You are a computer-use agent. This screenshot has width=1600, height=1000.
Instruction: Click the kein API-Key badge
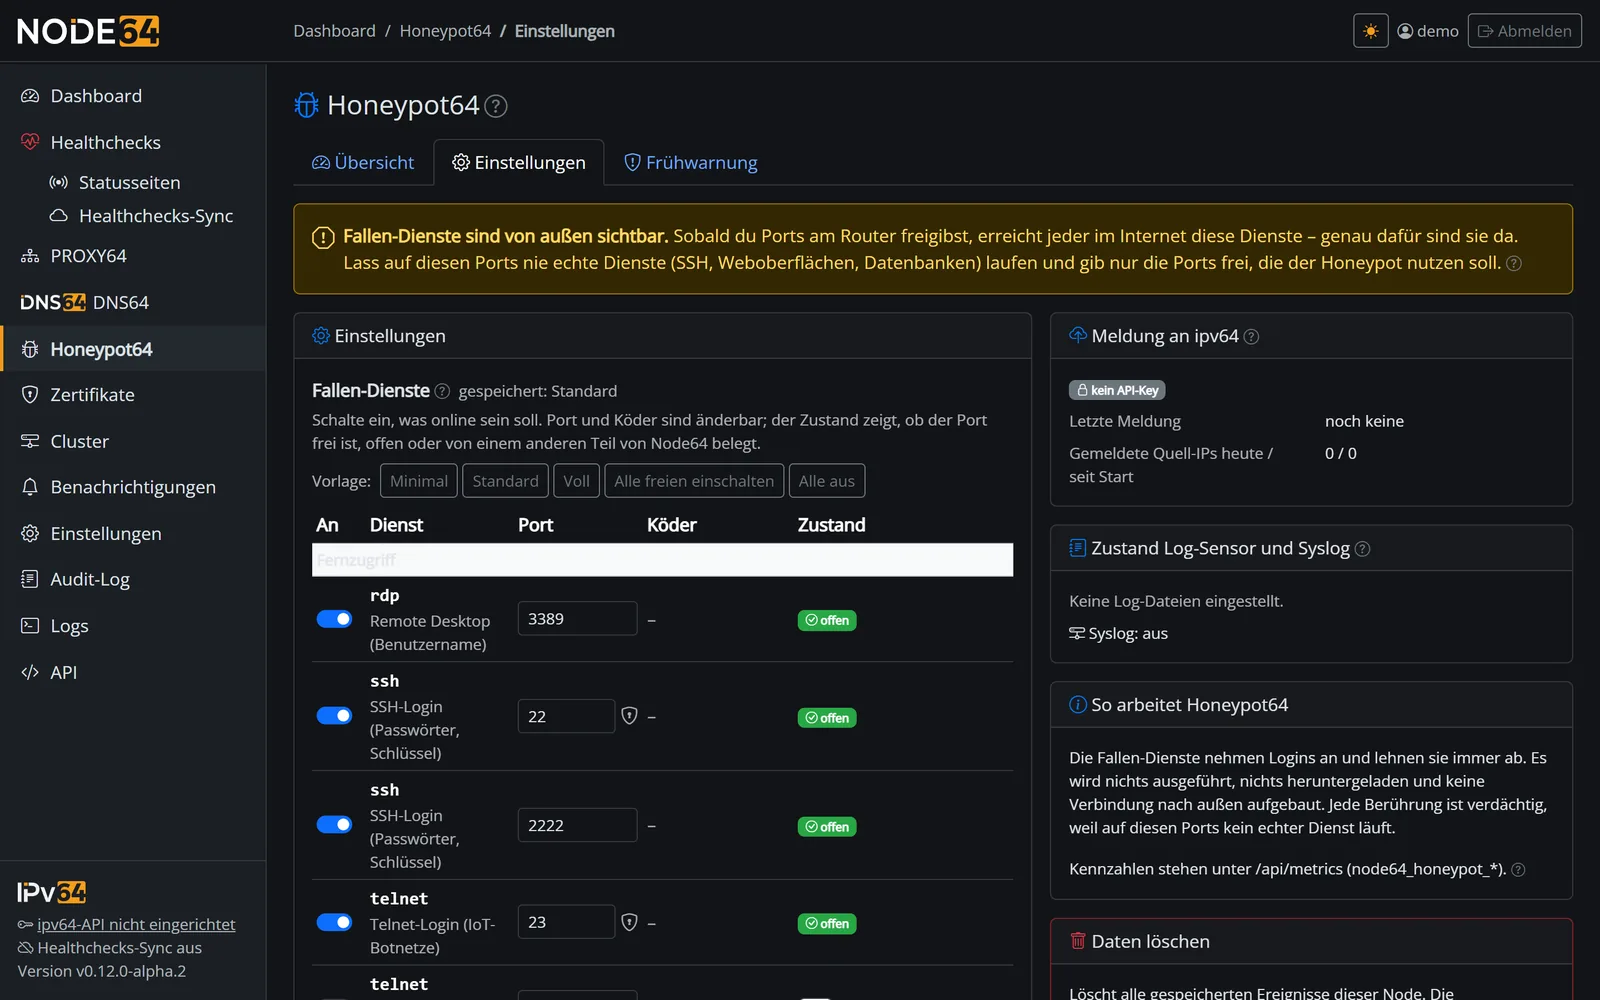click(x=1117, y=390)
